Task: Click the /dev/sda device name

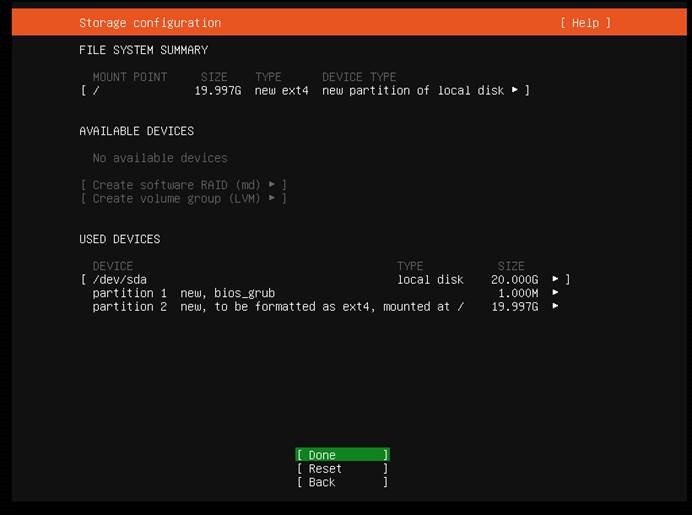Action: pos(120,279)
